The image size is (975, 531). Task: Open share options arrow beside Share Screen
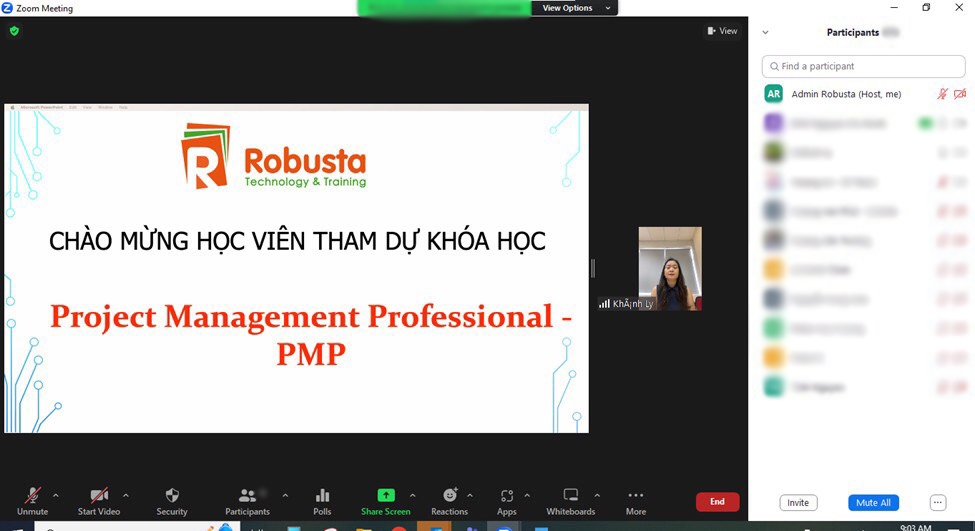413,496
